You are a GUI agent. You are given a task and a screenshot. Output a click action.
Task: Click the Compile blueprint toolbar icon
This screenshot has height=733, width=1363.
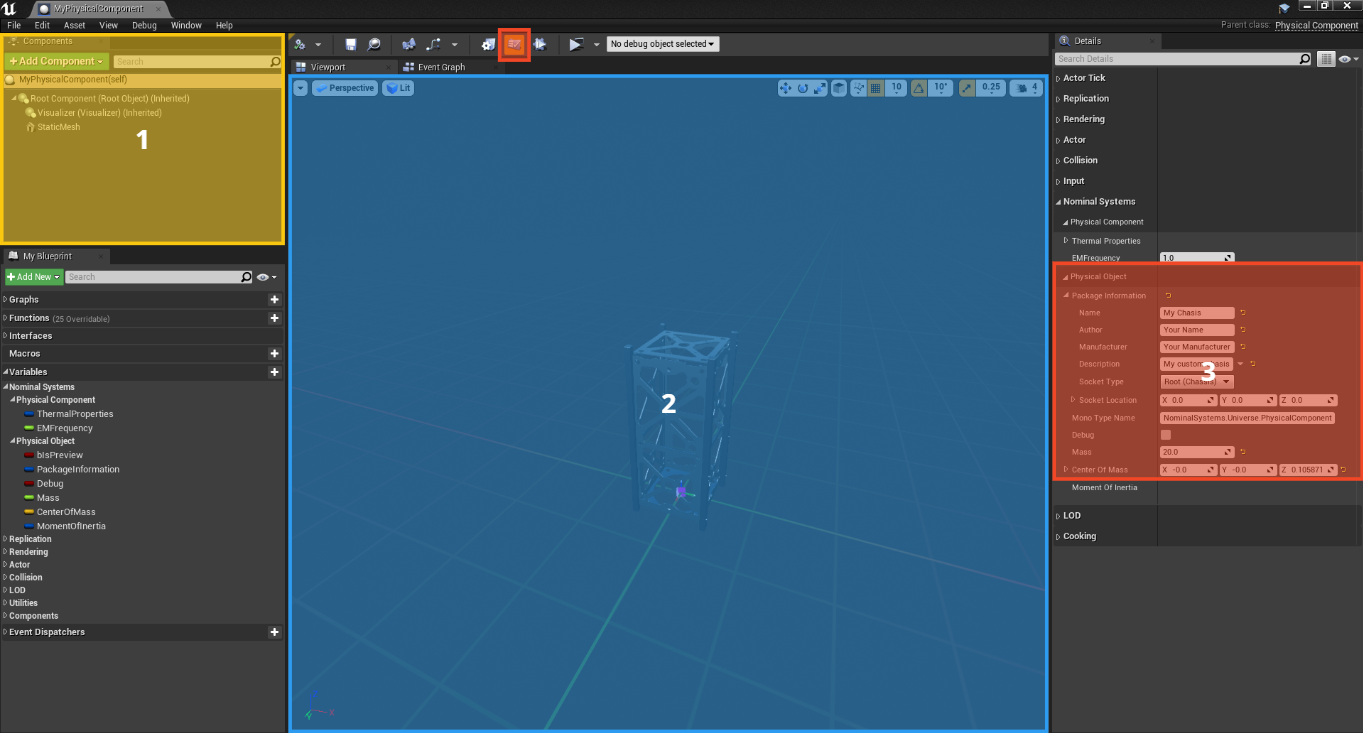299,44
